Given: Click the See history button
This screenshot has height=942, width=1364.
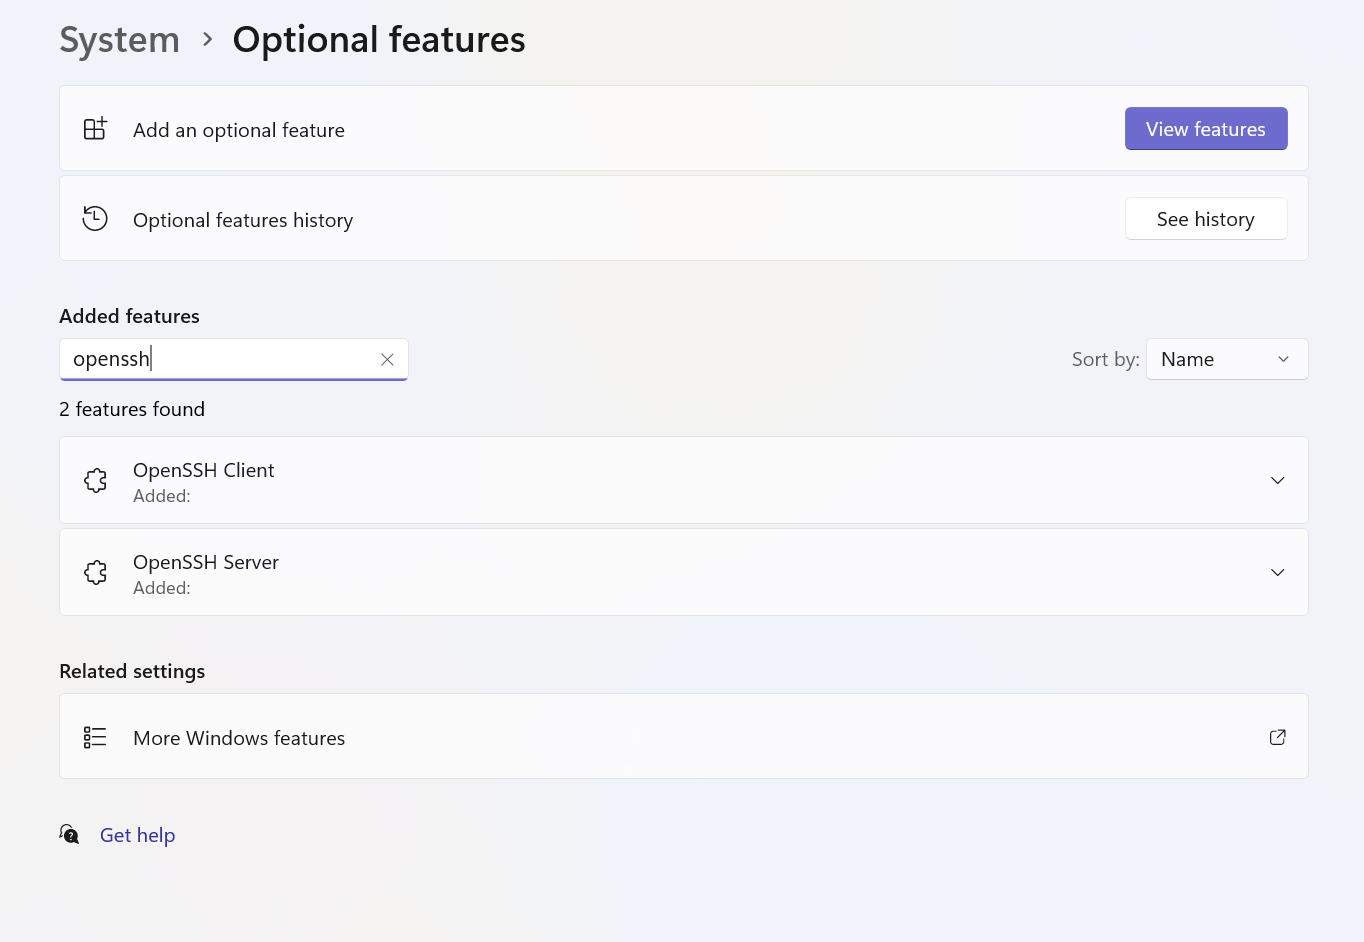Looking at the screenshot, I should [1206, 219].
